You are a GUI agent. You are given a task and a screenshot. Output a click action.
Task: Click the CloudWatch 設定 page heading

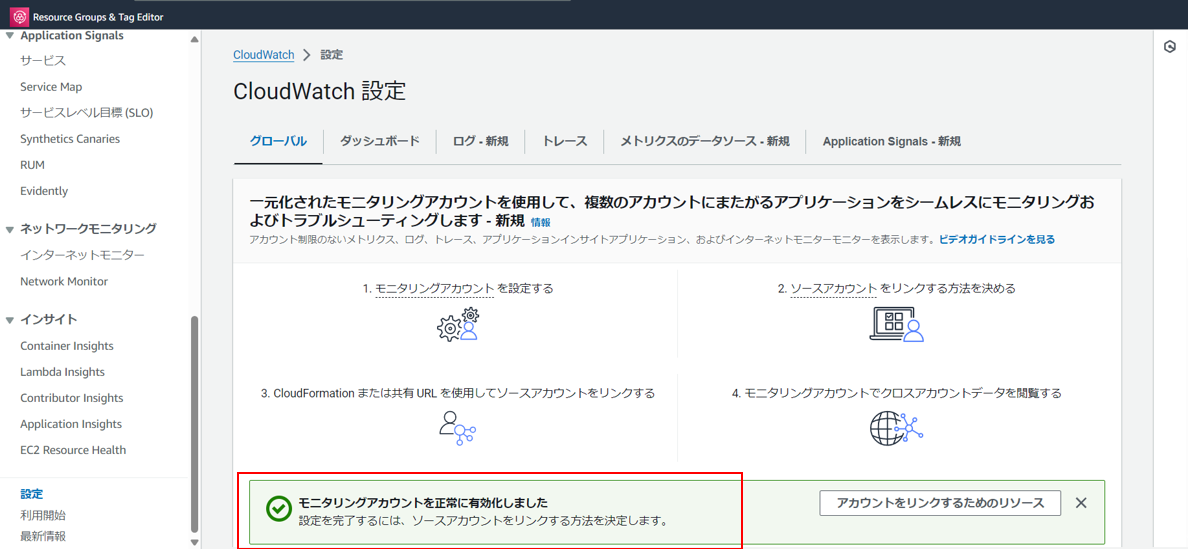tap(320, 92)
